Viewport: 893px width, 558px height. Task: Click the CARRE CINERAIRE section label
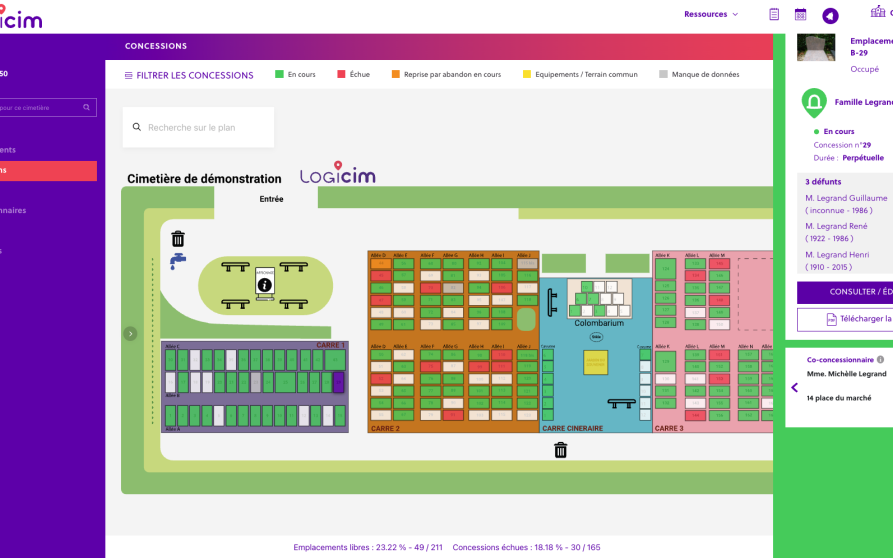pos(572,428)
